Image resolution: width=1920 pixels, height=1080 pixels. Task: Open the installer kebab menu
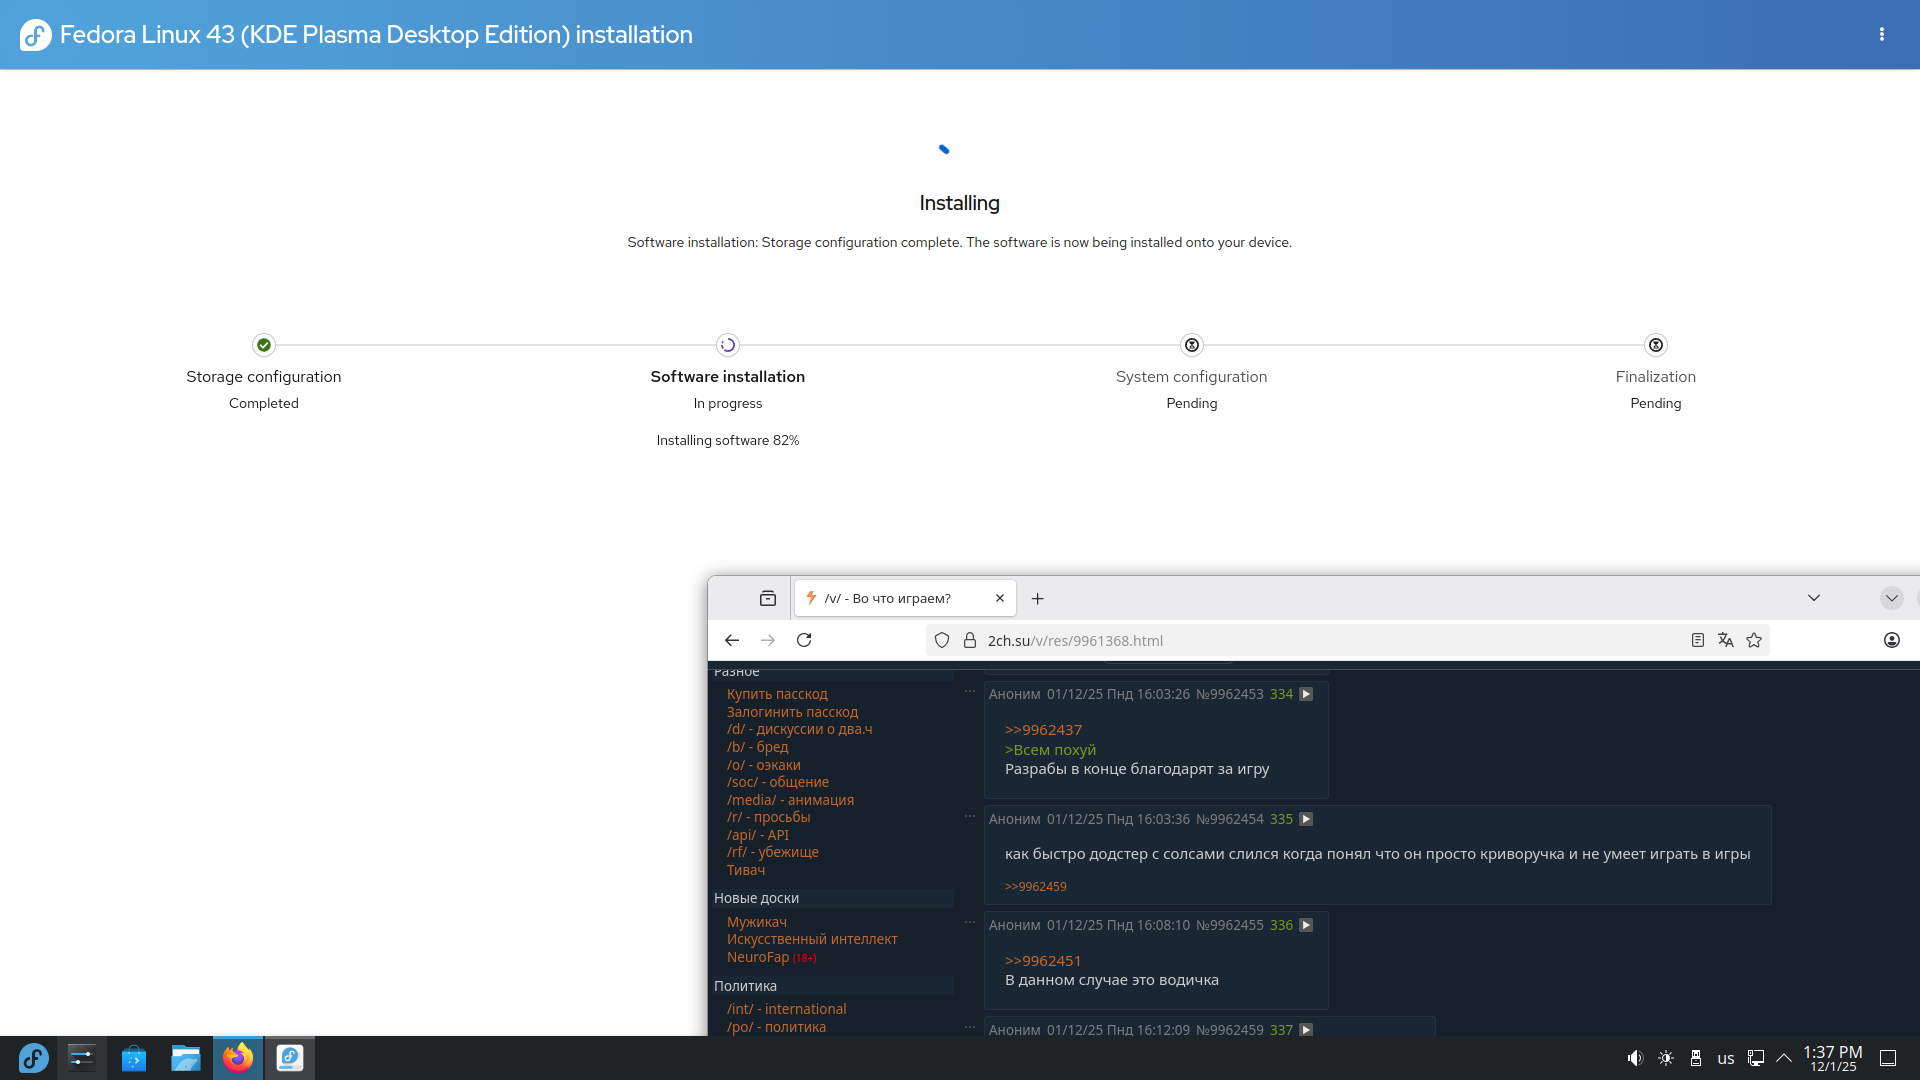(x=1881, y=34)
